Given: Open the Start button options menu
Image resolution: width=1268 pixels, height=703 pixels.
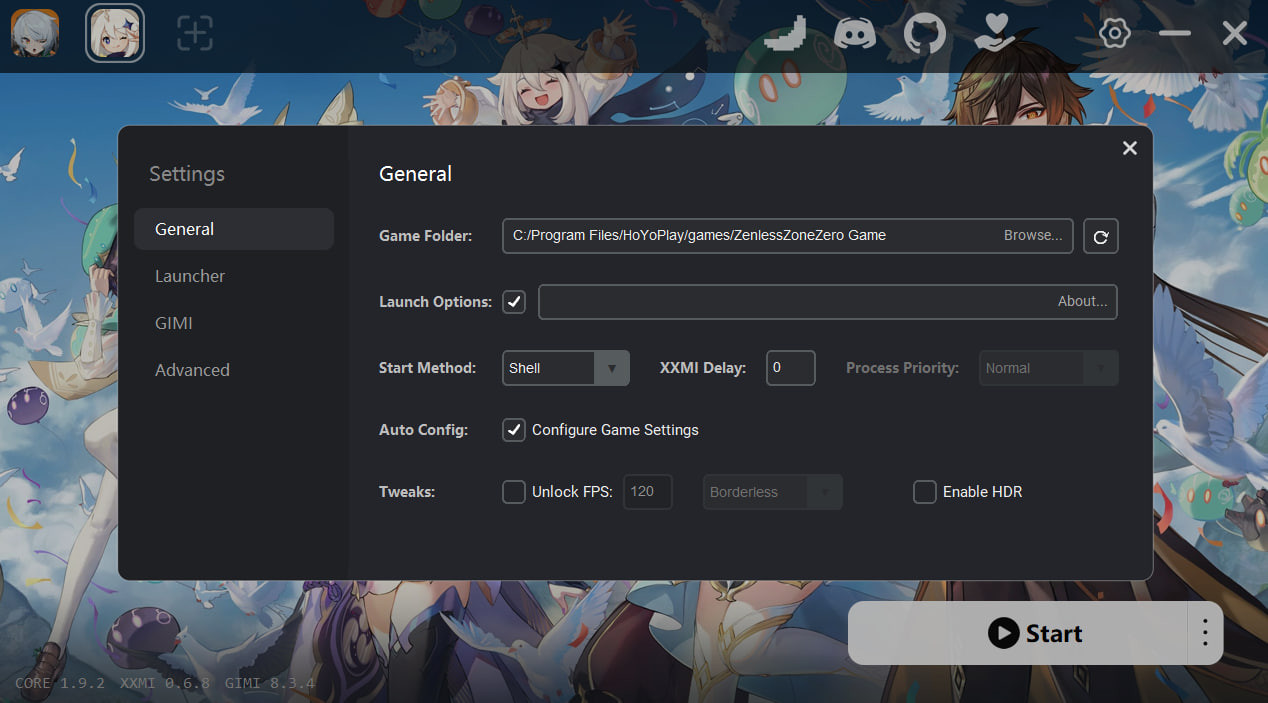Looking at the screenshot, I should click(x=1205, y=633).
